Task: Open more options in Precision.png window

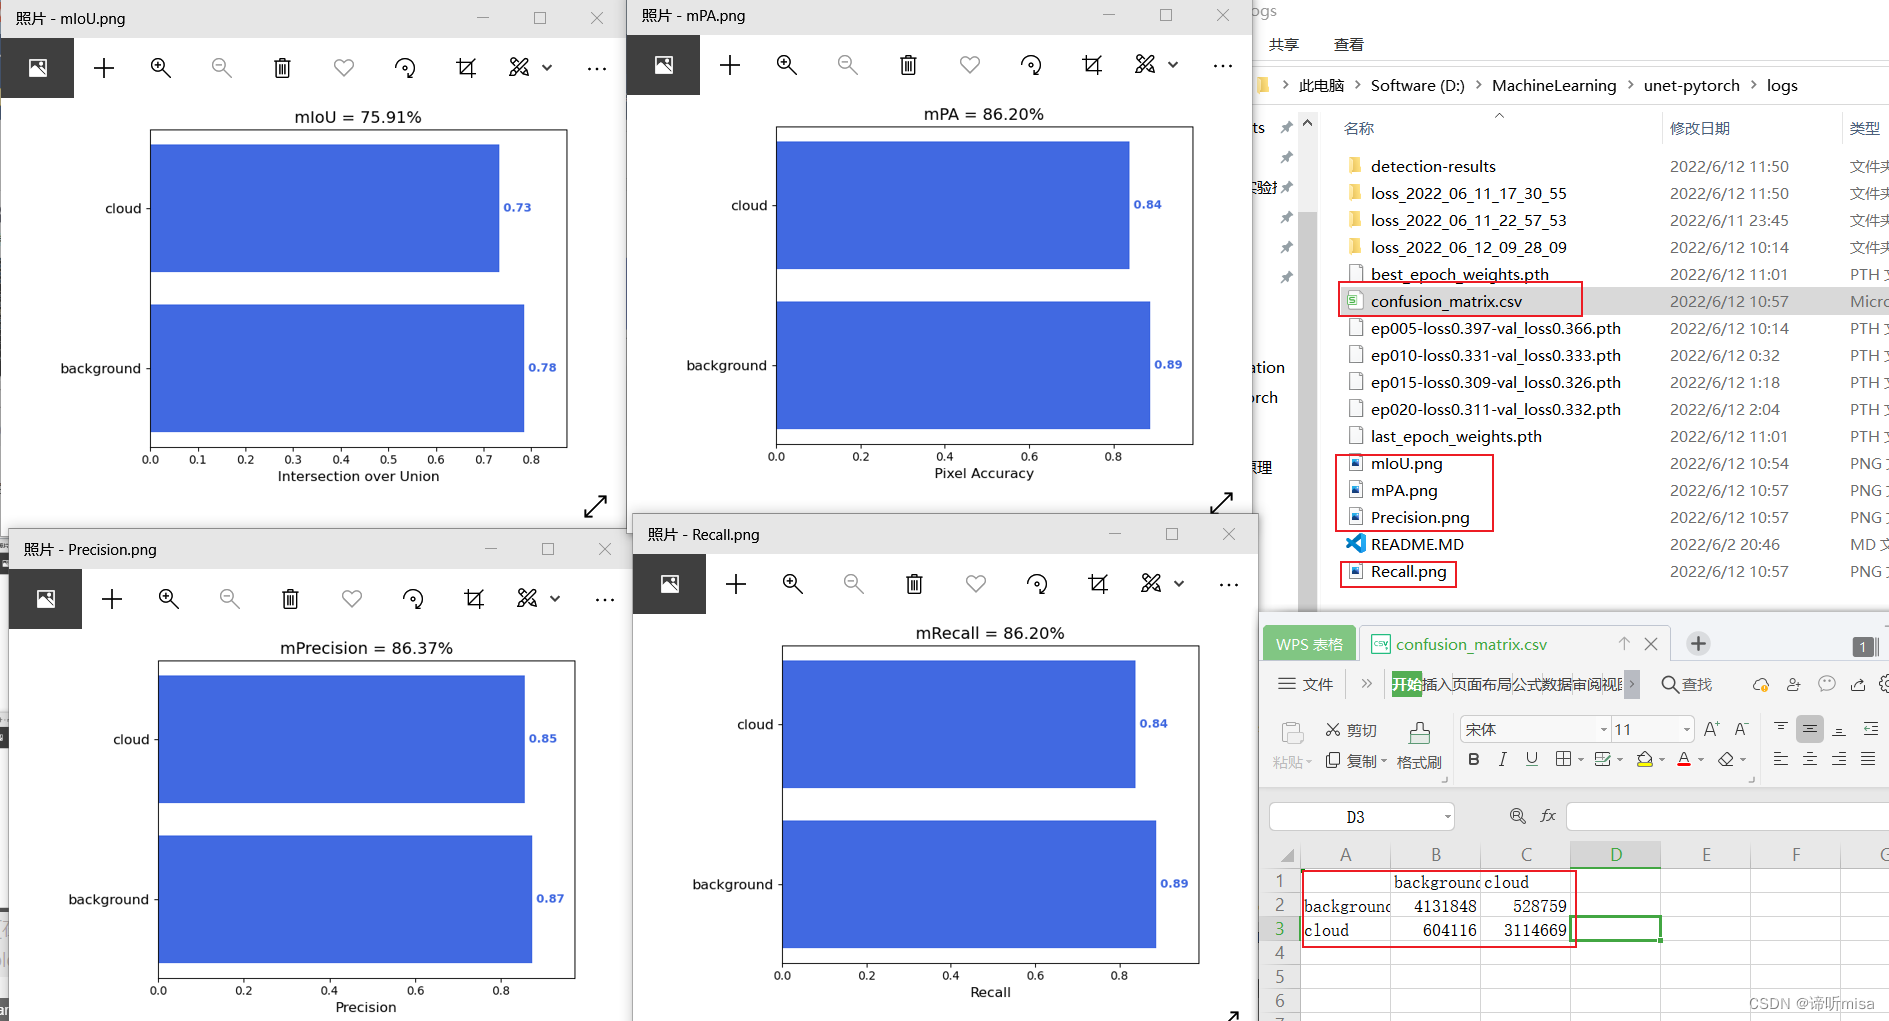Action: (x=604, y=599)
